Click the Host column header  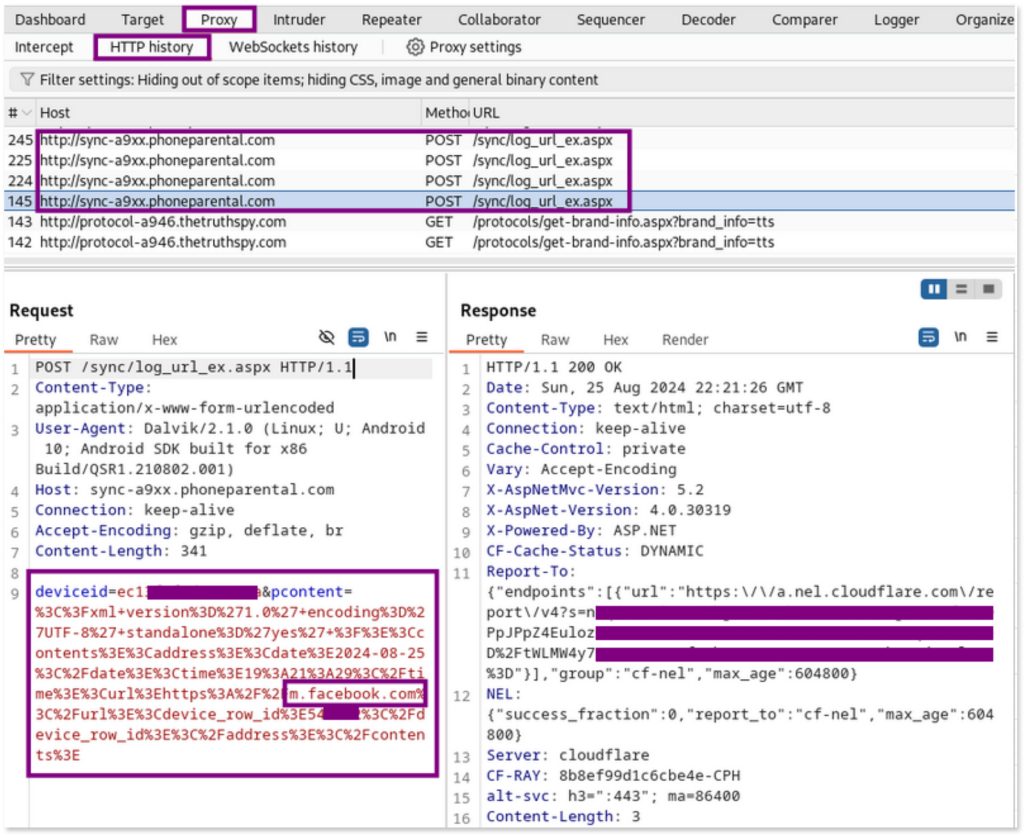click(55, 113)
